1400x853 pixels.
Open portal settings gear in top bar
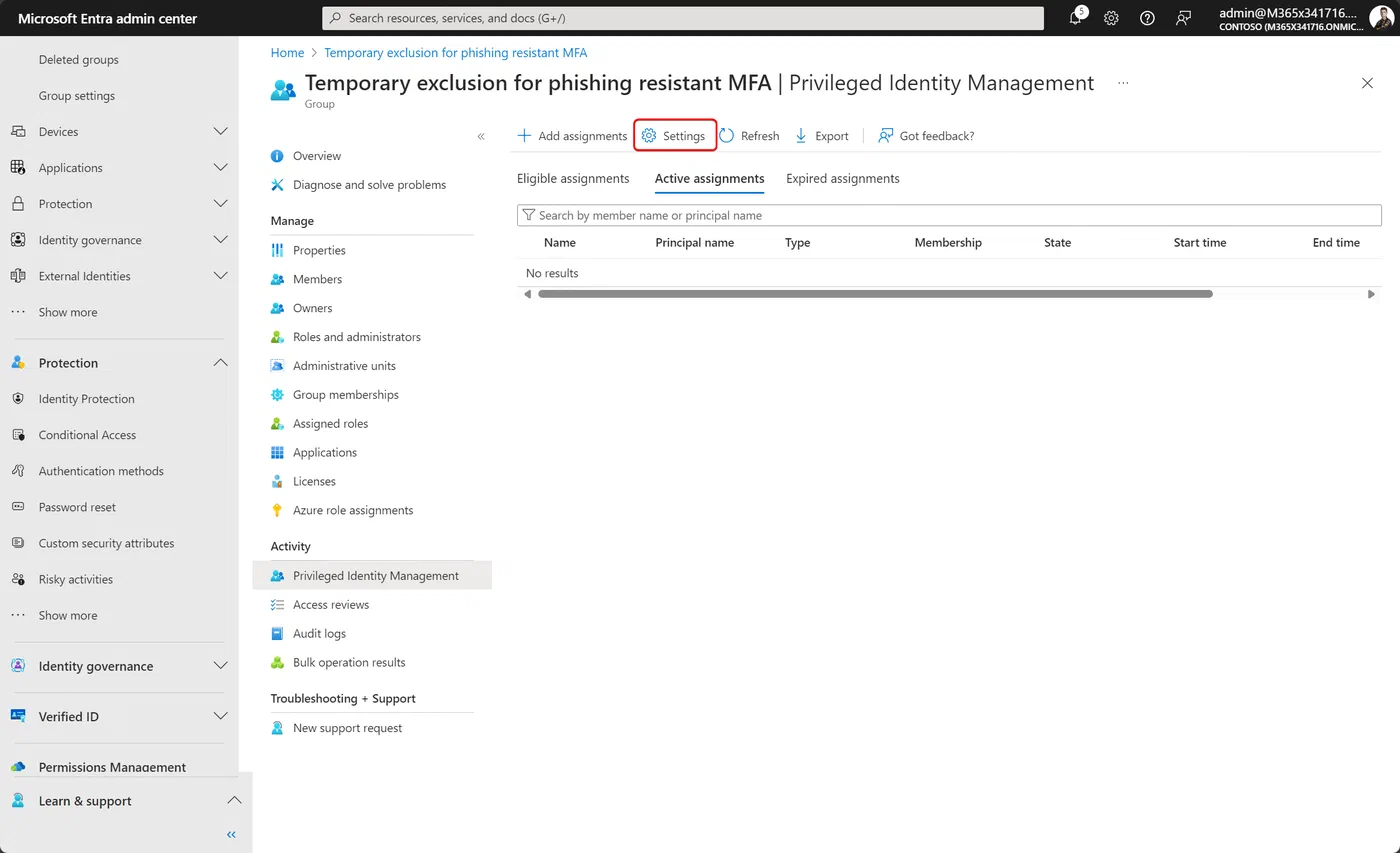1111,18
